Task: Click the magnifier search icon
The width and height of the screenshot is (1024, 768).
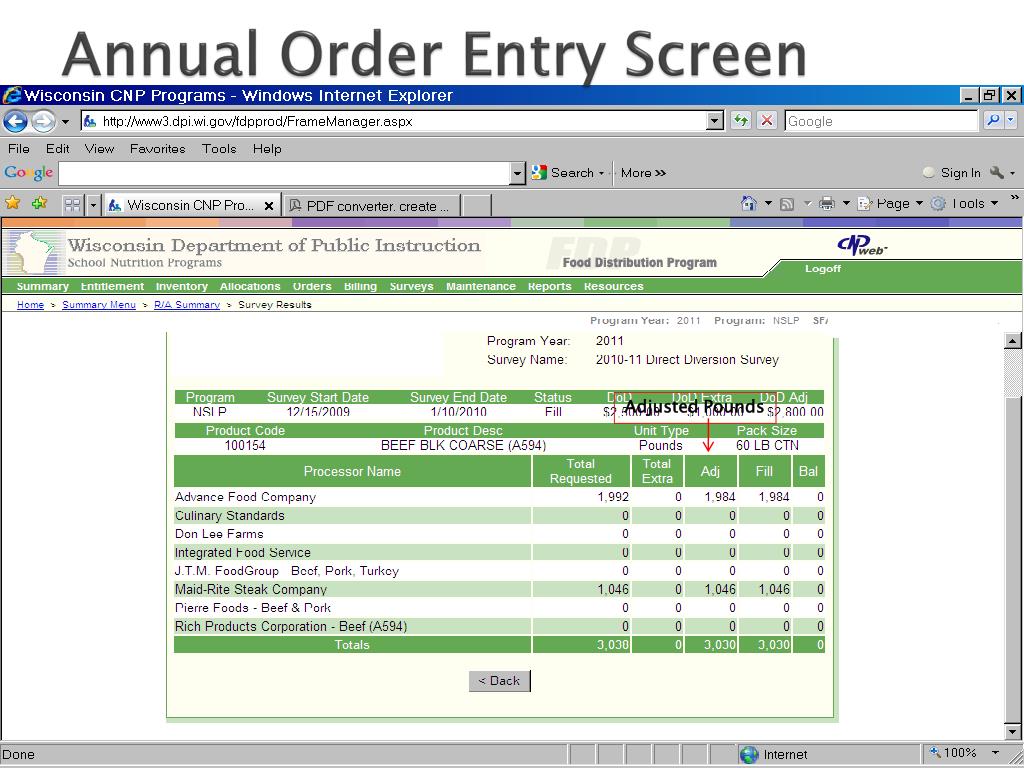Action: (x=993, y=121)
